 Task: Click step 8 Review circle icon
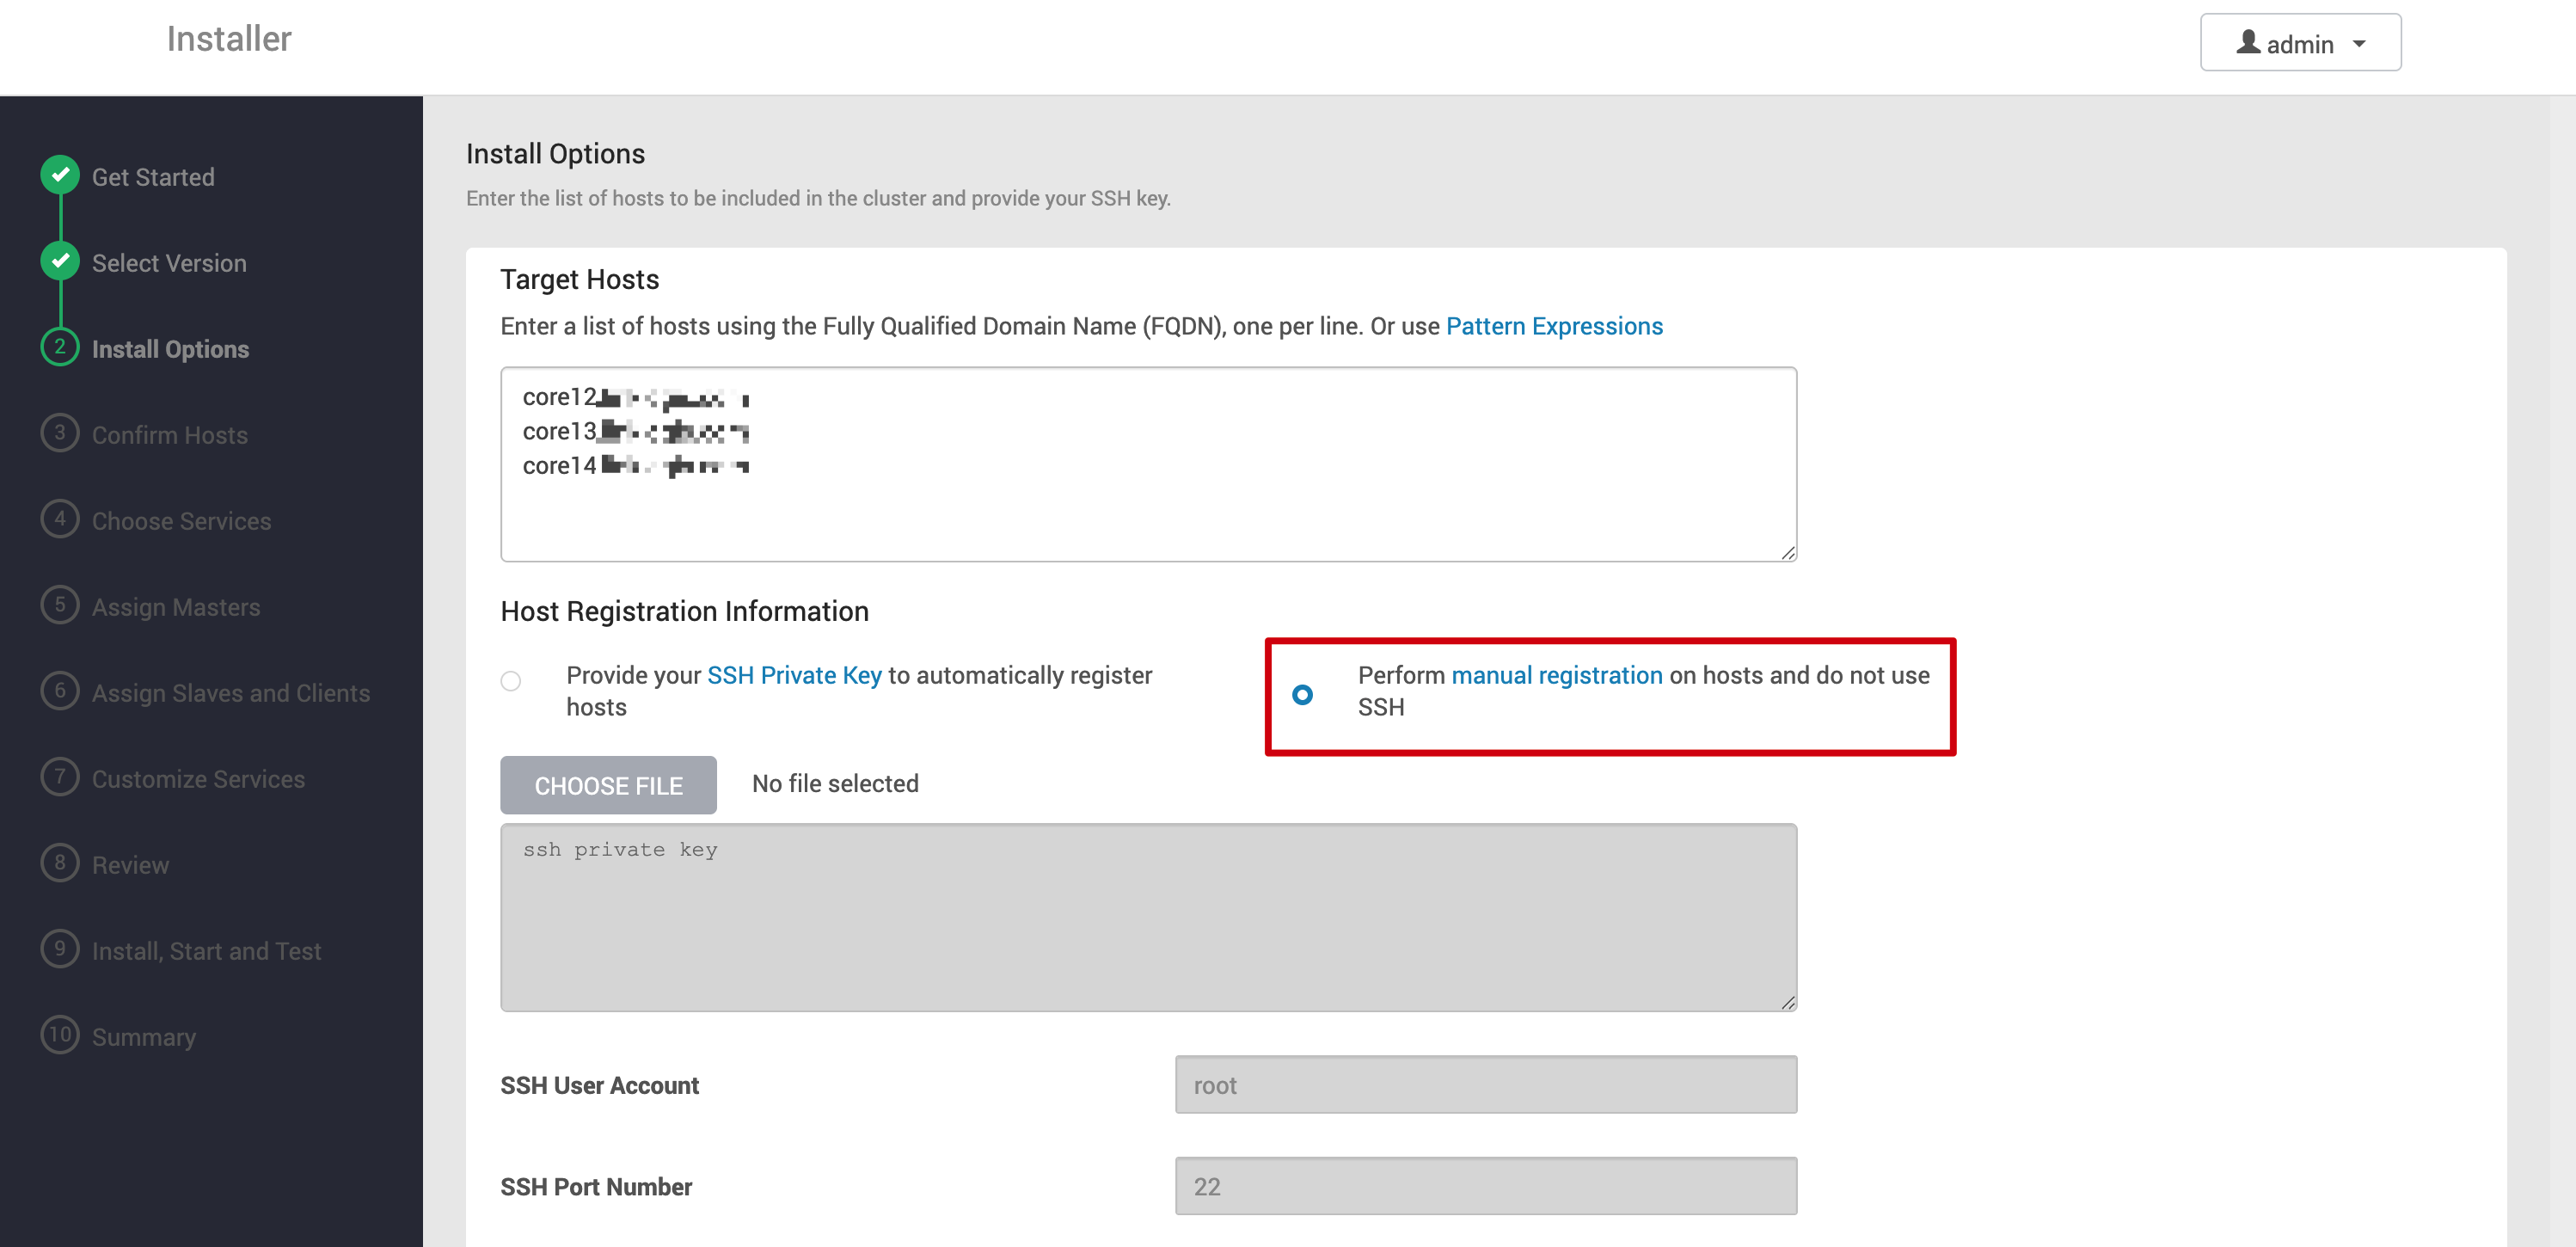(60, 863)
